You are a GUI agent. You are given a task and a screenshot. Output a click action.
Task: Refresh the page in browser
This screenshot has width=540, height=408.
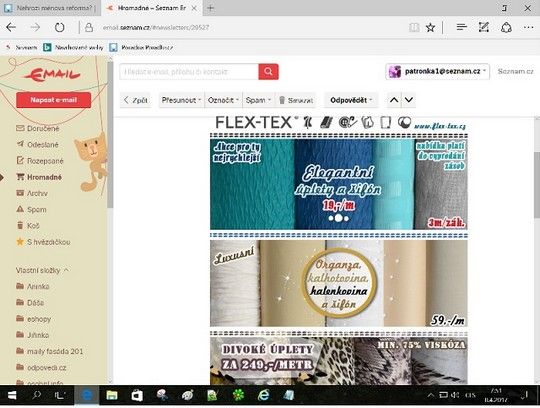click(x=60, y=27)
